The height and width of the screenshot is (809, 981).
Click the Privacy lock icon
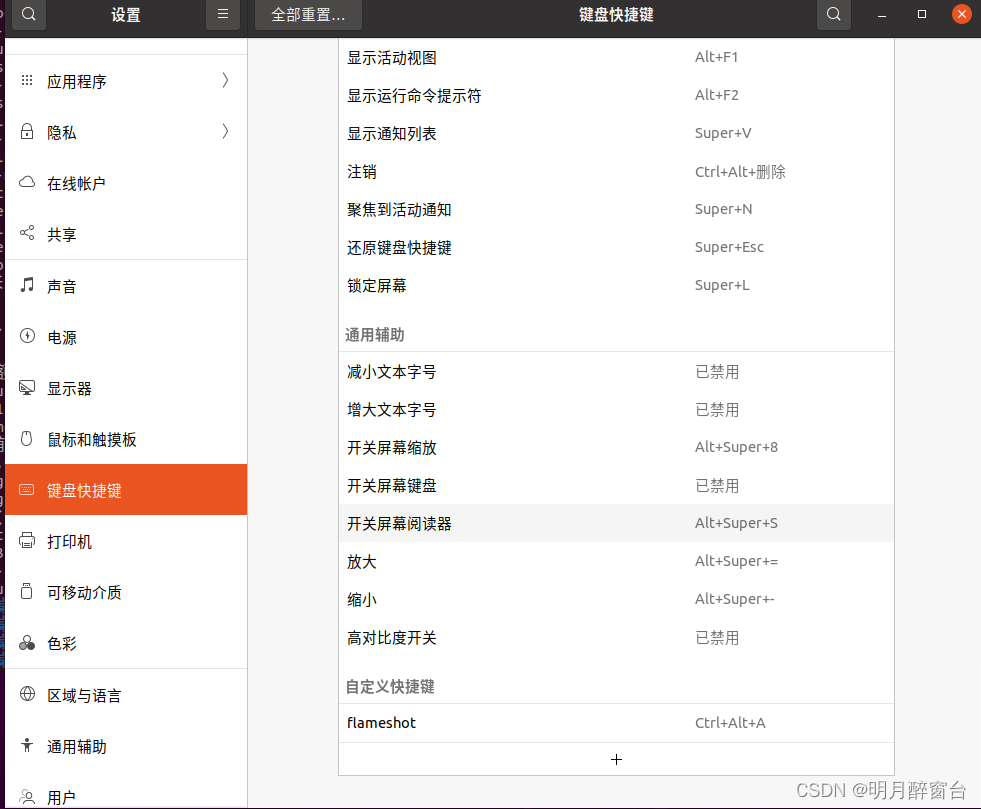27,131
